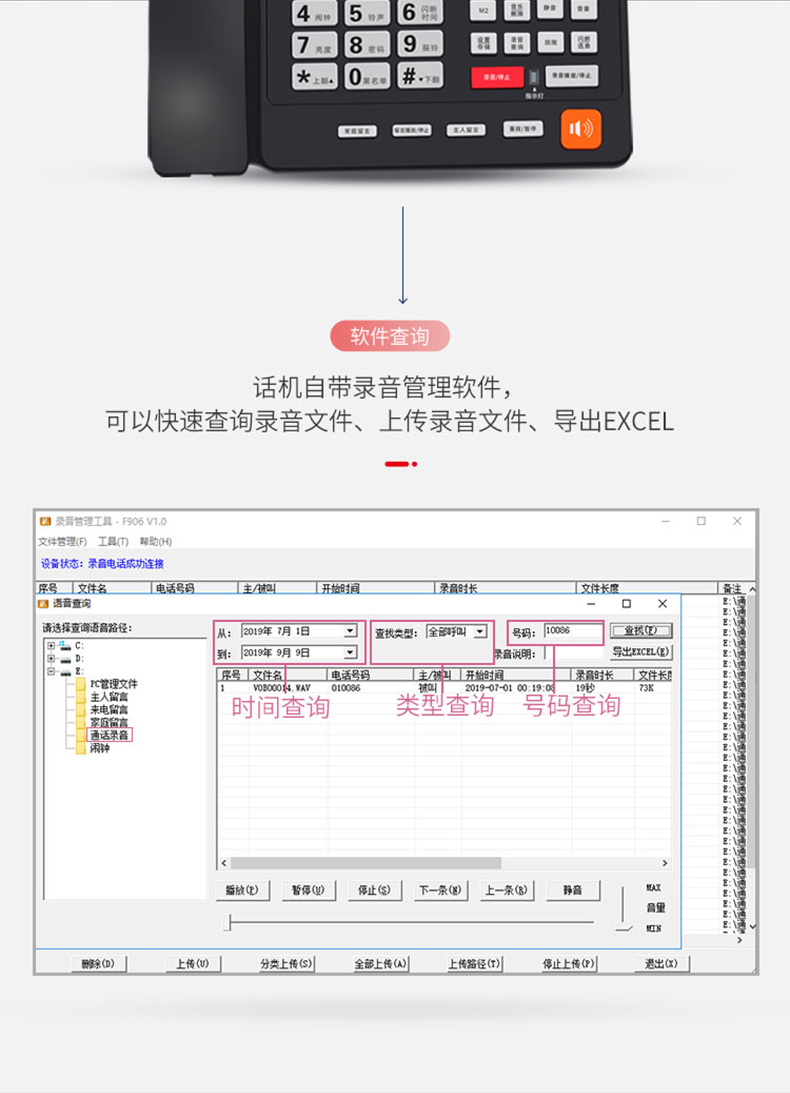Screen dimensions: 790x1093
Task: Open the 主人留言 folder
Action: tap(109, 696)
